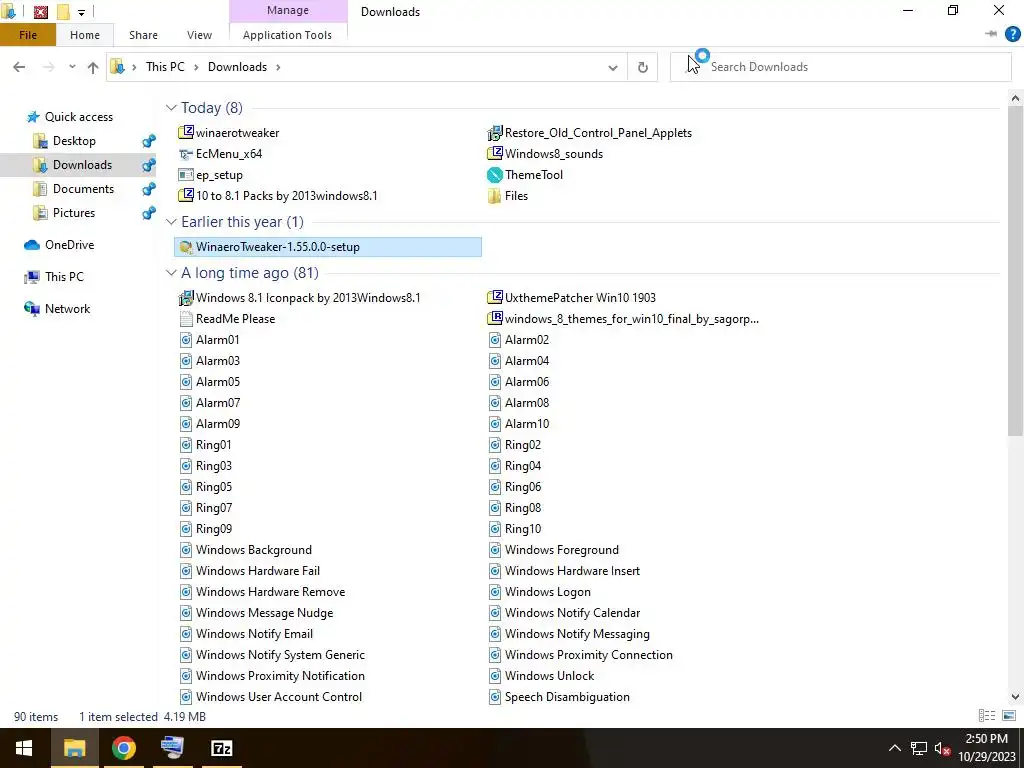Select the Files folder icon
1024x768 pixels.
[495, 196]
